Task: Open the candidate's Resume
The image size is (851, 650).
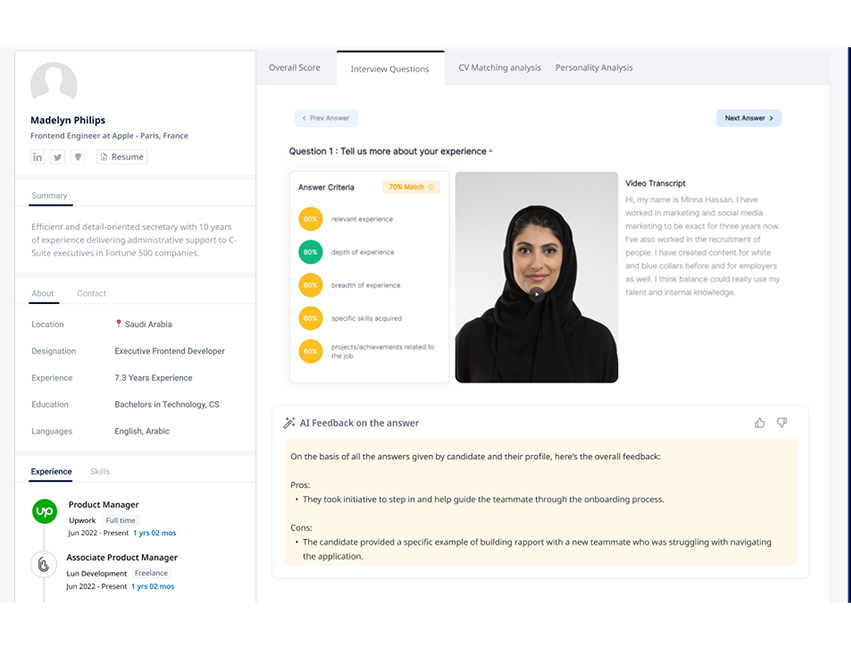Action: tap(121, 157)
